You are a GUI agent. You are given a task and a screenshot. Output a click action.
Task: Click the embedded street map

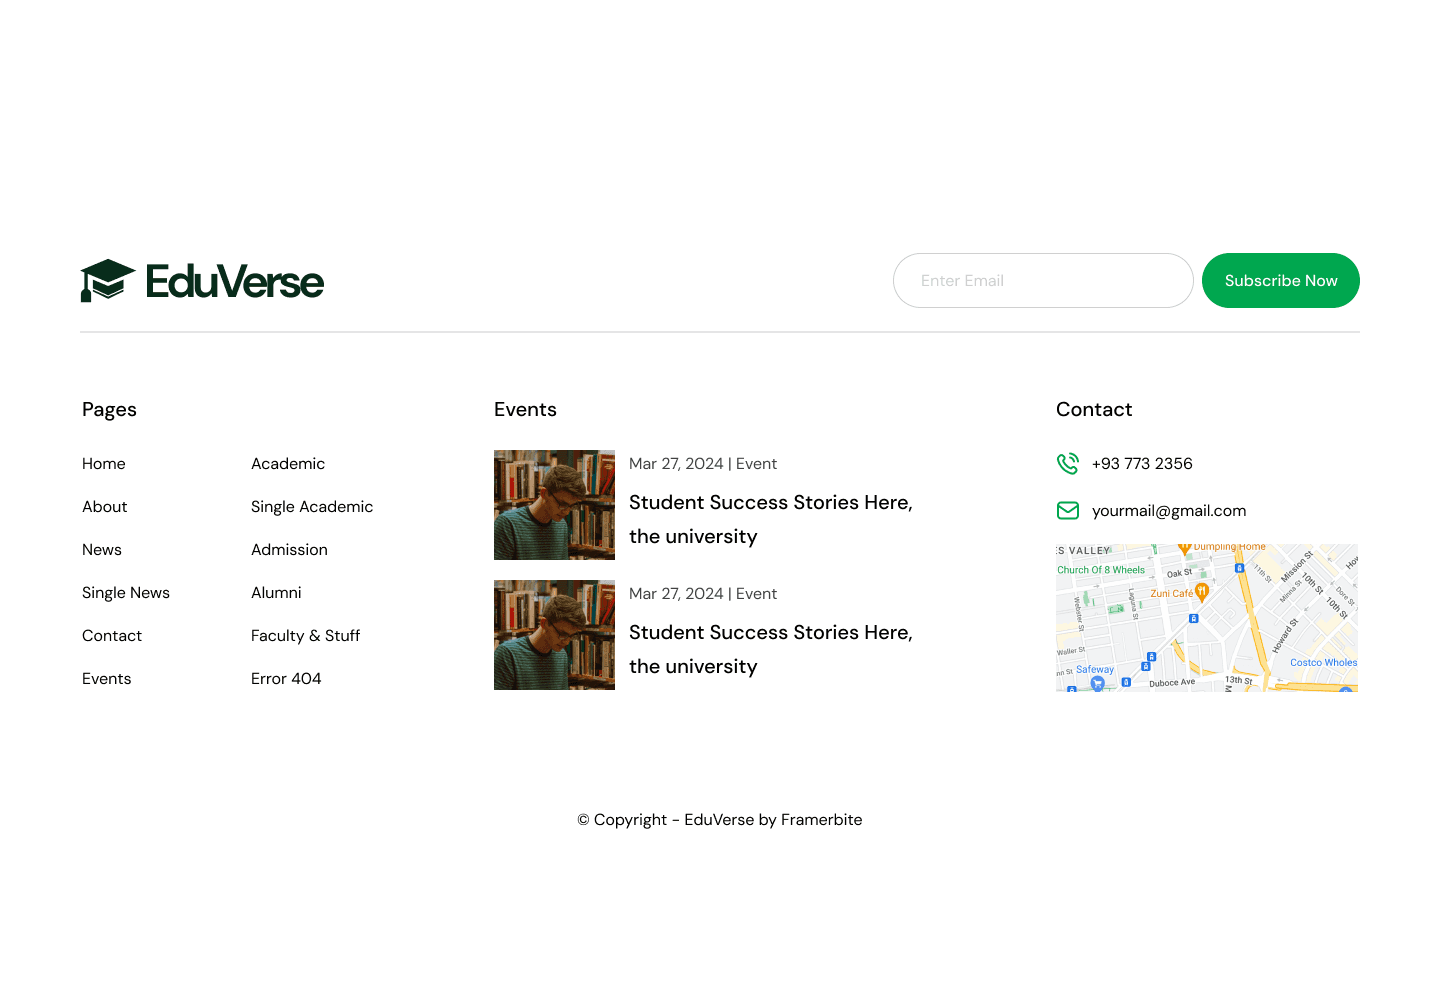coord(1207,618)
